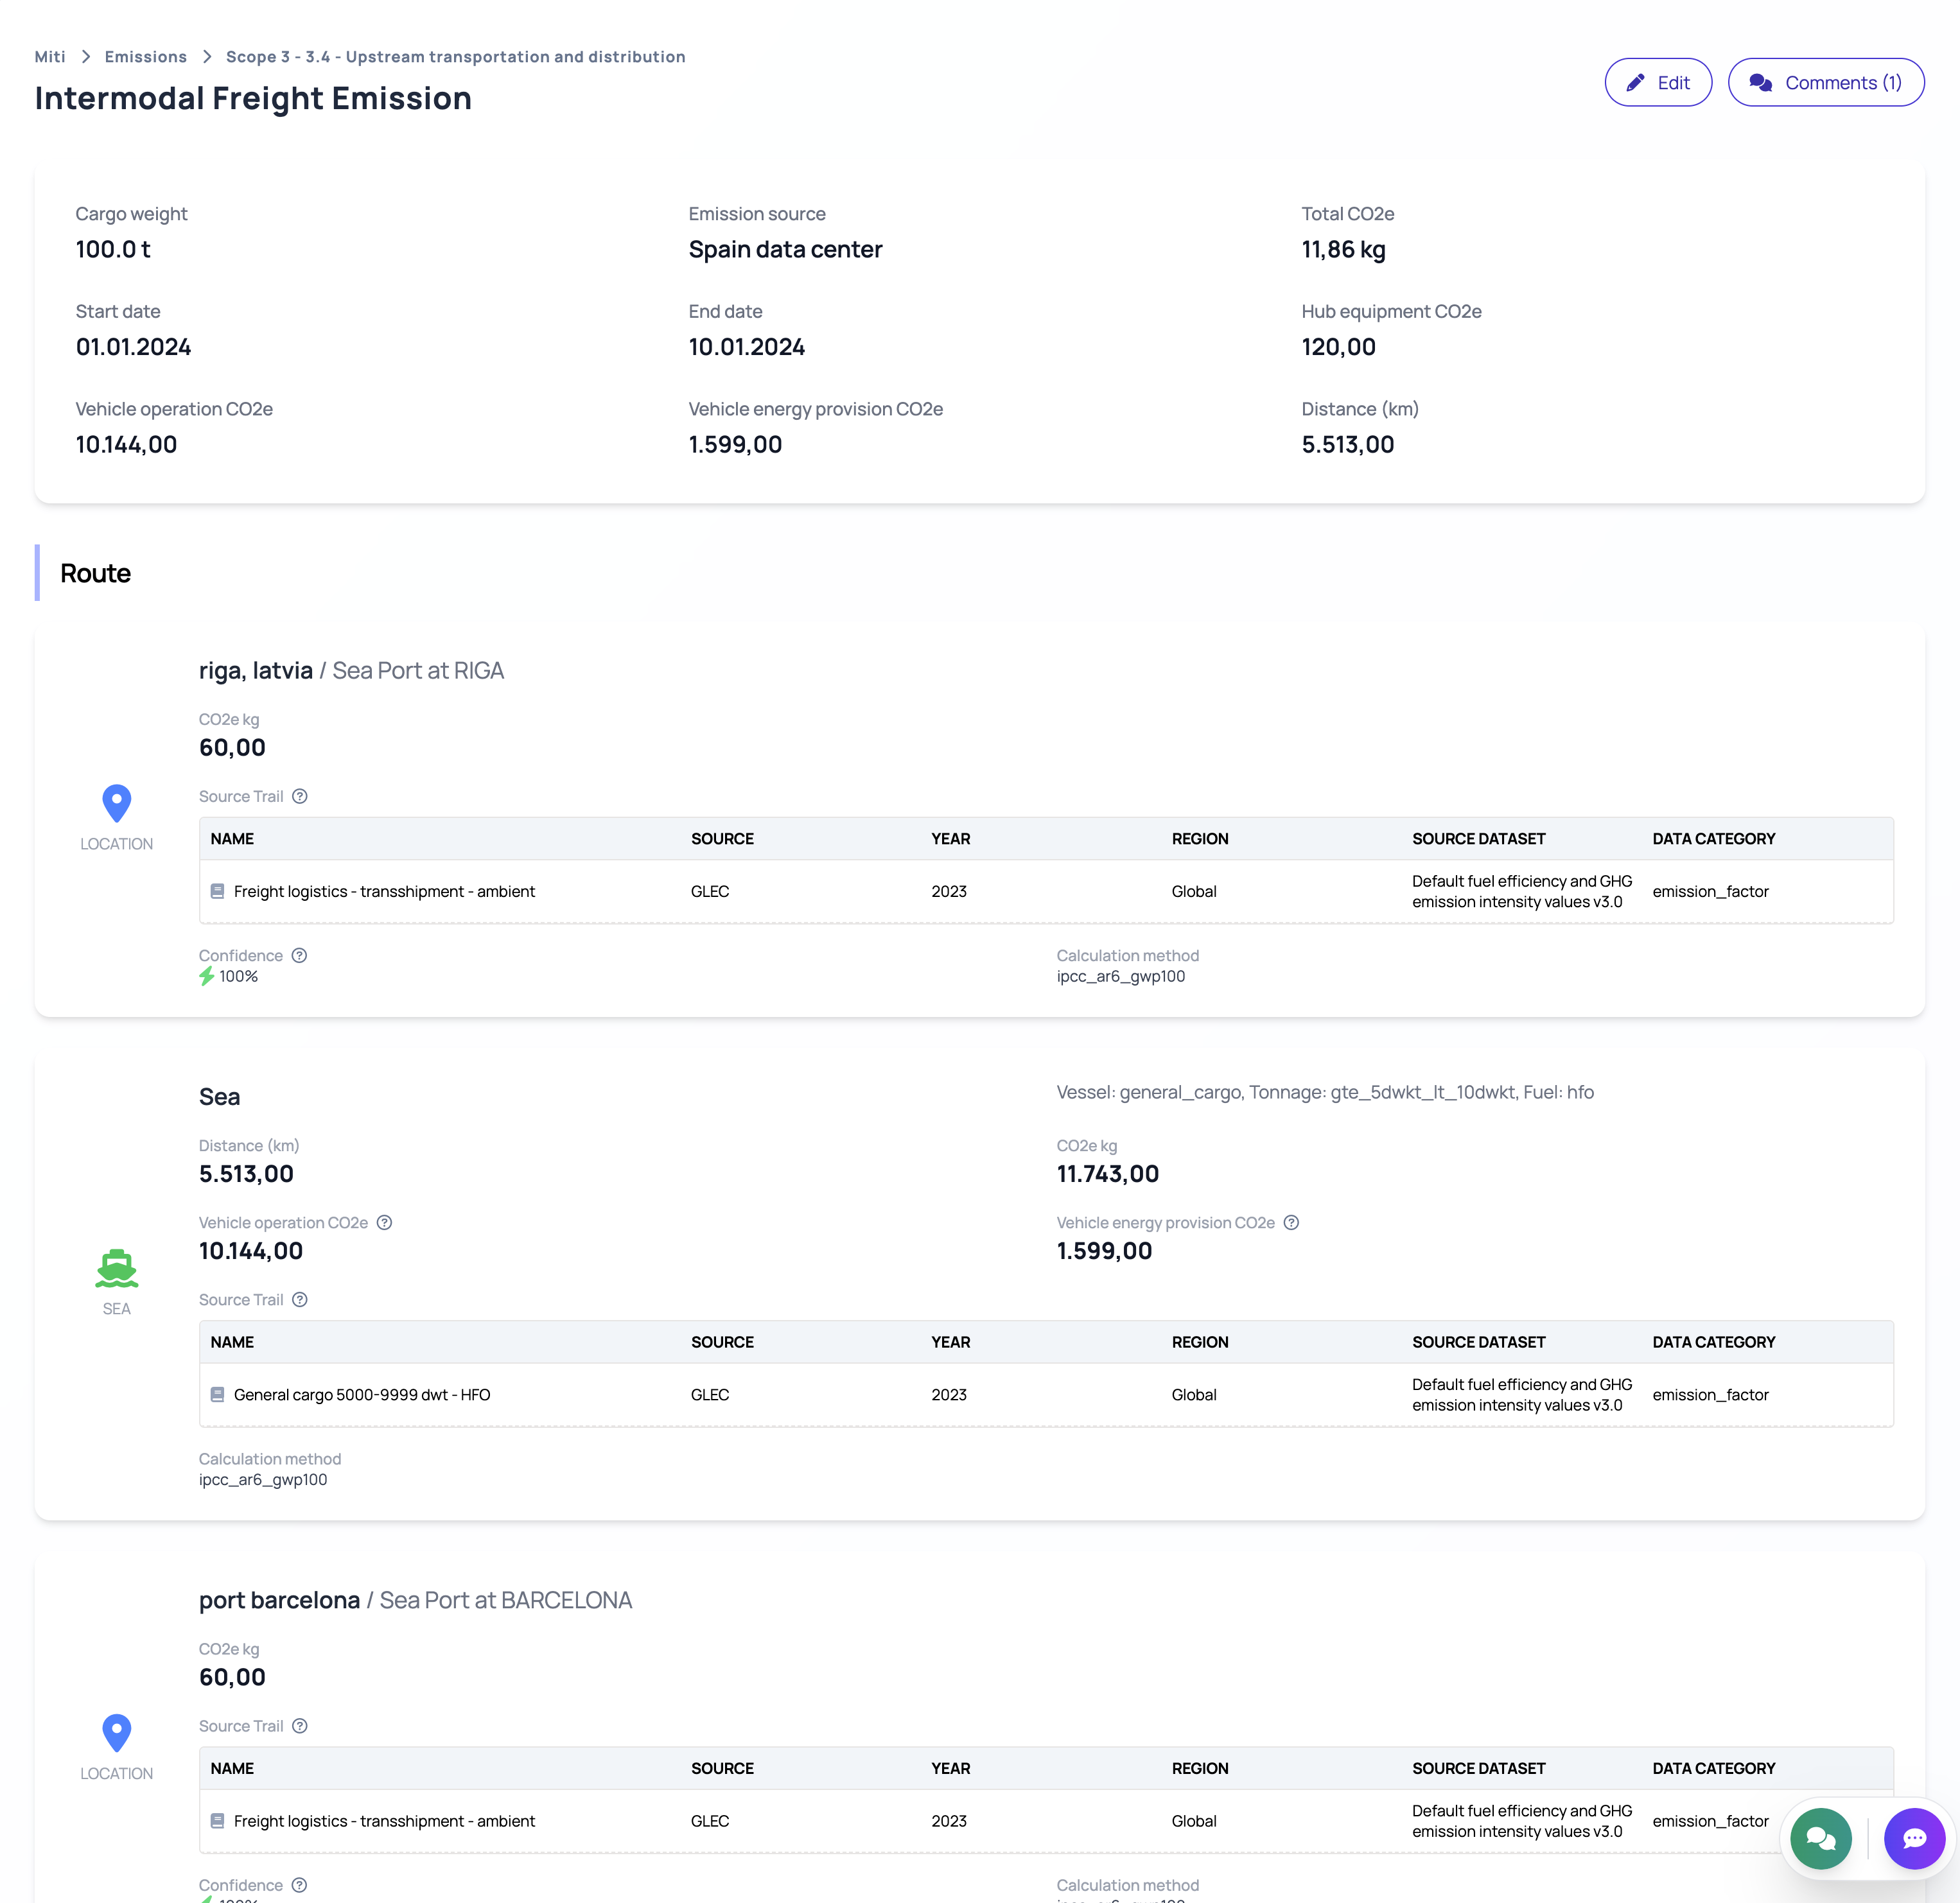This screenshot has width=1960, height=1903.
Task: Click Barcelona Freight logistics - transshipment - ambient entry
Action: 384,1821
